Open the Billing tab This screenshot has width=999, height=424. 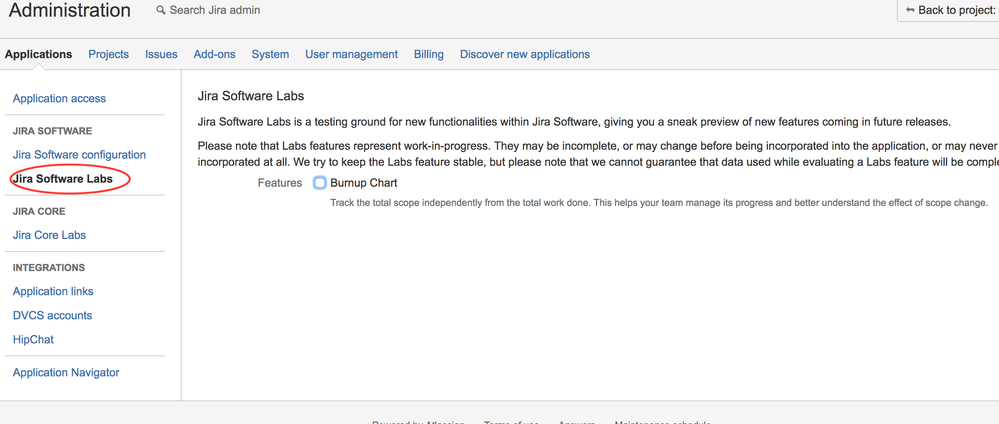coord(429,54)
